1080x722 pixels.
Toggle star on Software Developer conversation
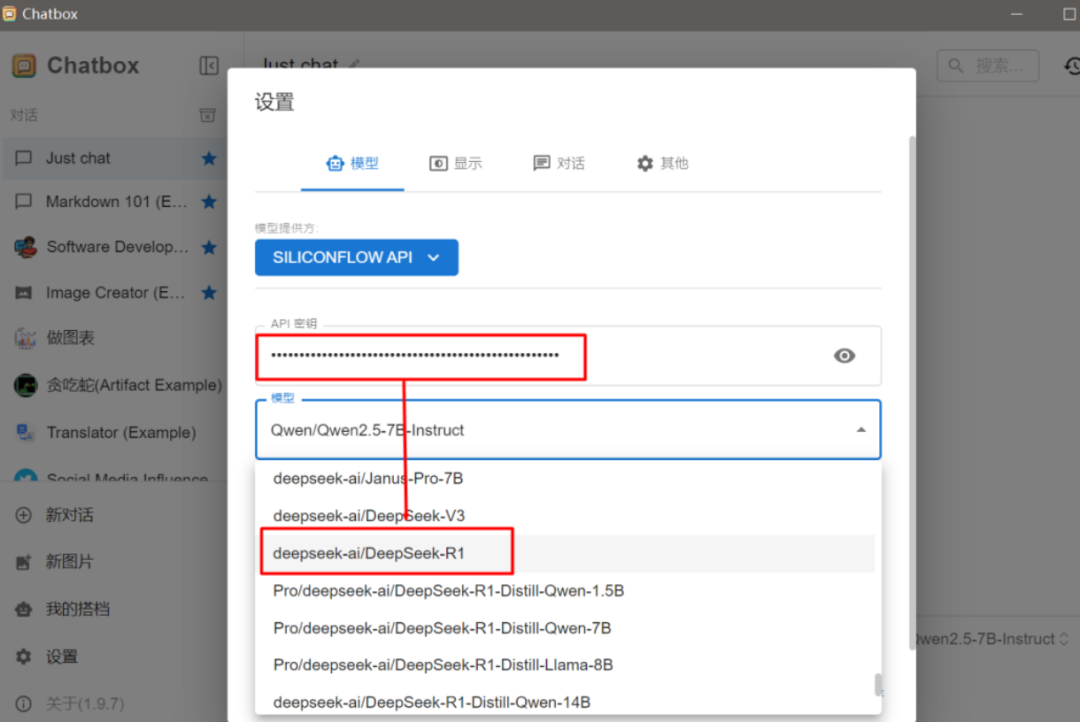pyautogui.click(x=209, y=247)
